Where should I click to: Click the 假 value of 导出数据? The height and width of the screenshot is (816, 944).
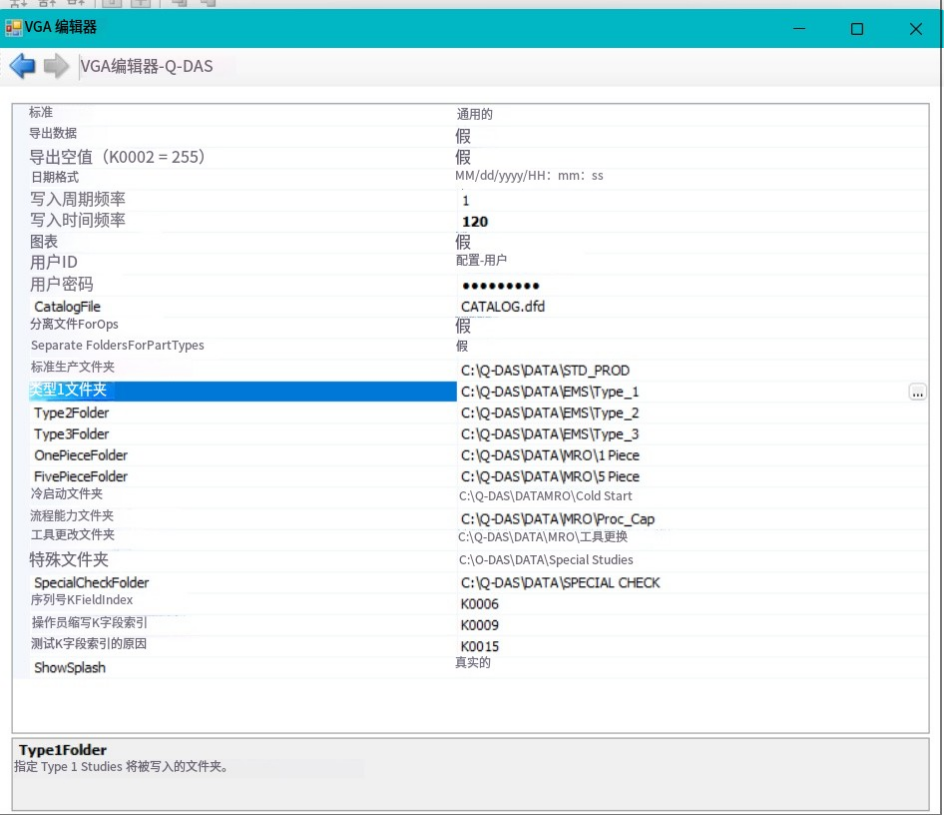(x=463, y=136)
